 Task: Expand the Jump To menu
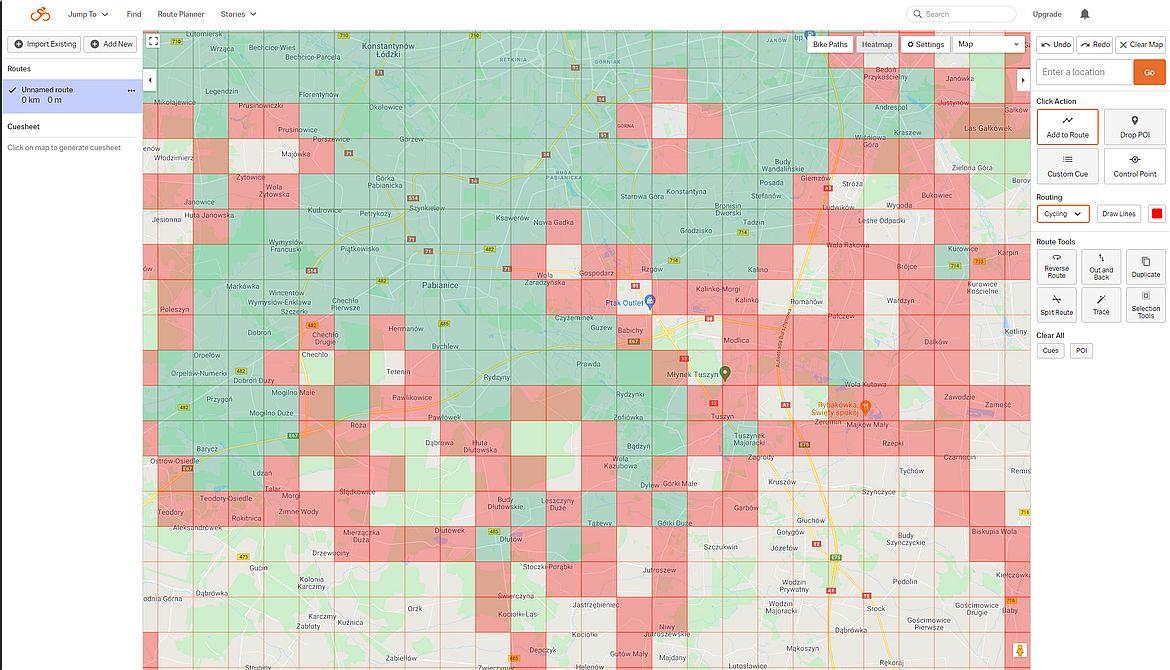(88, 14)
